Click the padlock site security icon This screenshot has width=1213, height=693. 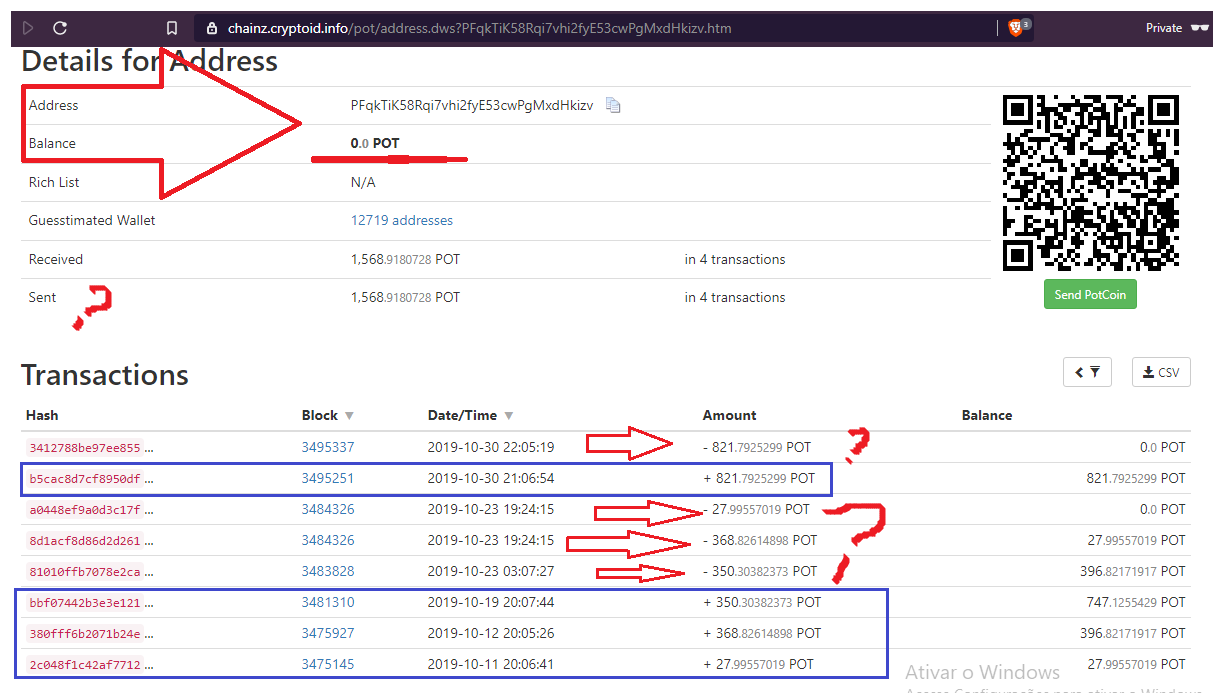pos(211,28)
